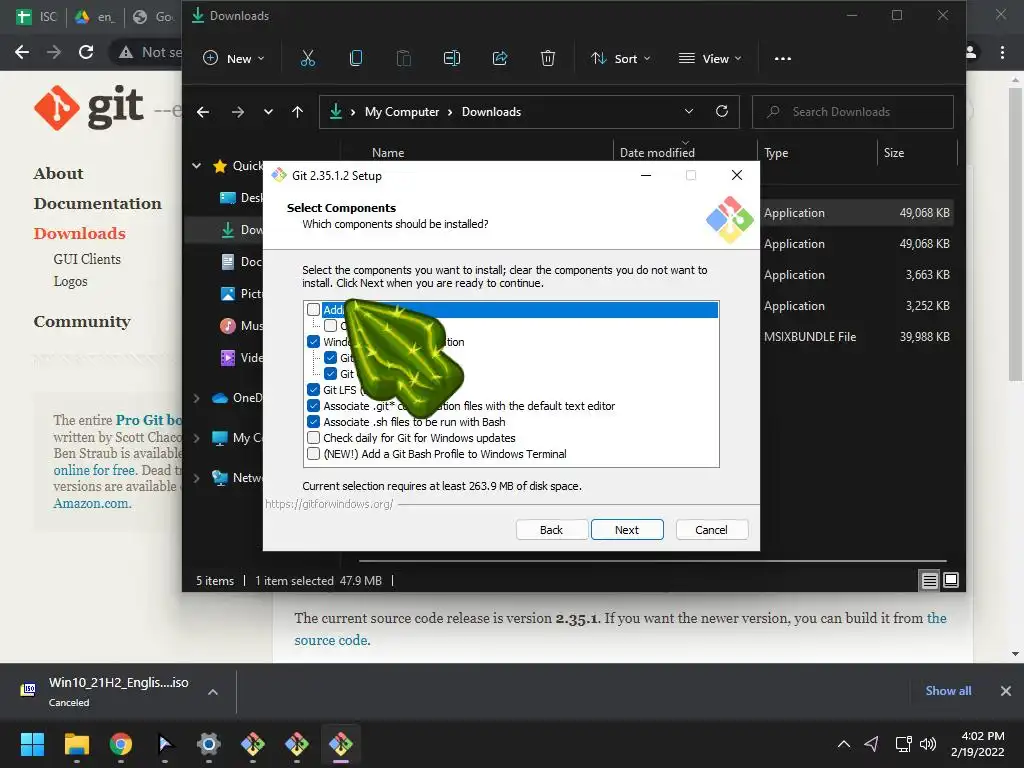1024x768 pixels.
Task: Click Downloads in the address breadcrumb
Action: pyautogui.click(x=491, y=112)
